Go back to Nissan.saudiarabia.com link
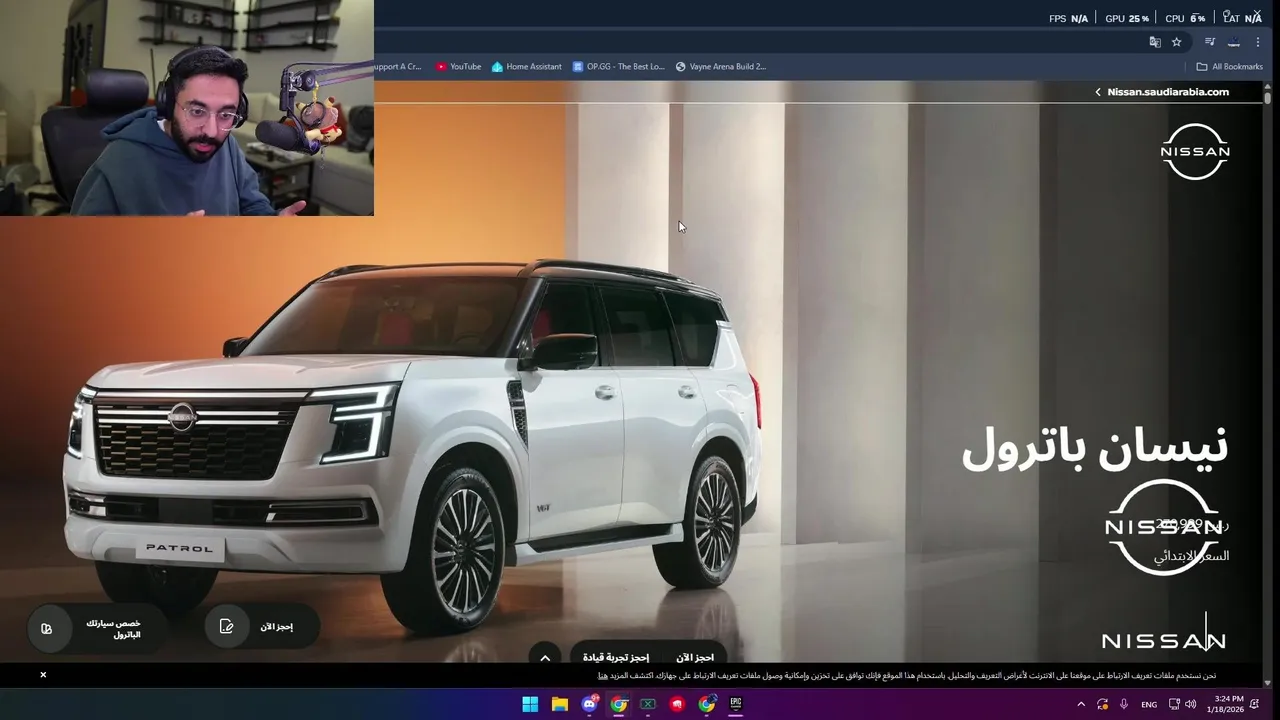The image size is (1280, 720). click(x=1162, y=92)
